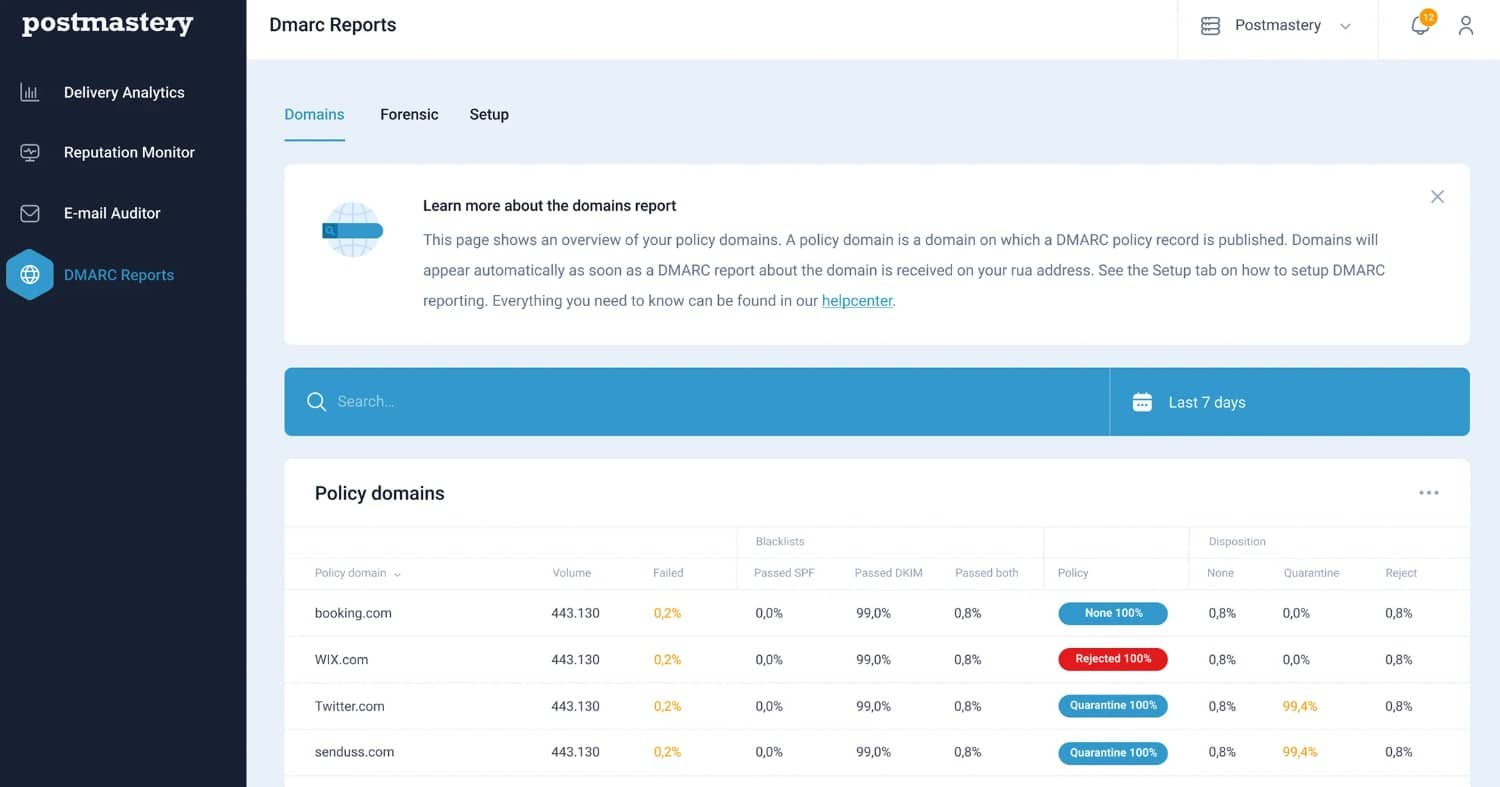
Task: Click Quarantine 100% badge in senduss.com row
Action: (x=1113, y=753)
